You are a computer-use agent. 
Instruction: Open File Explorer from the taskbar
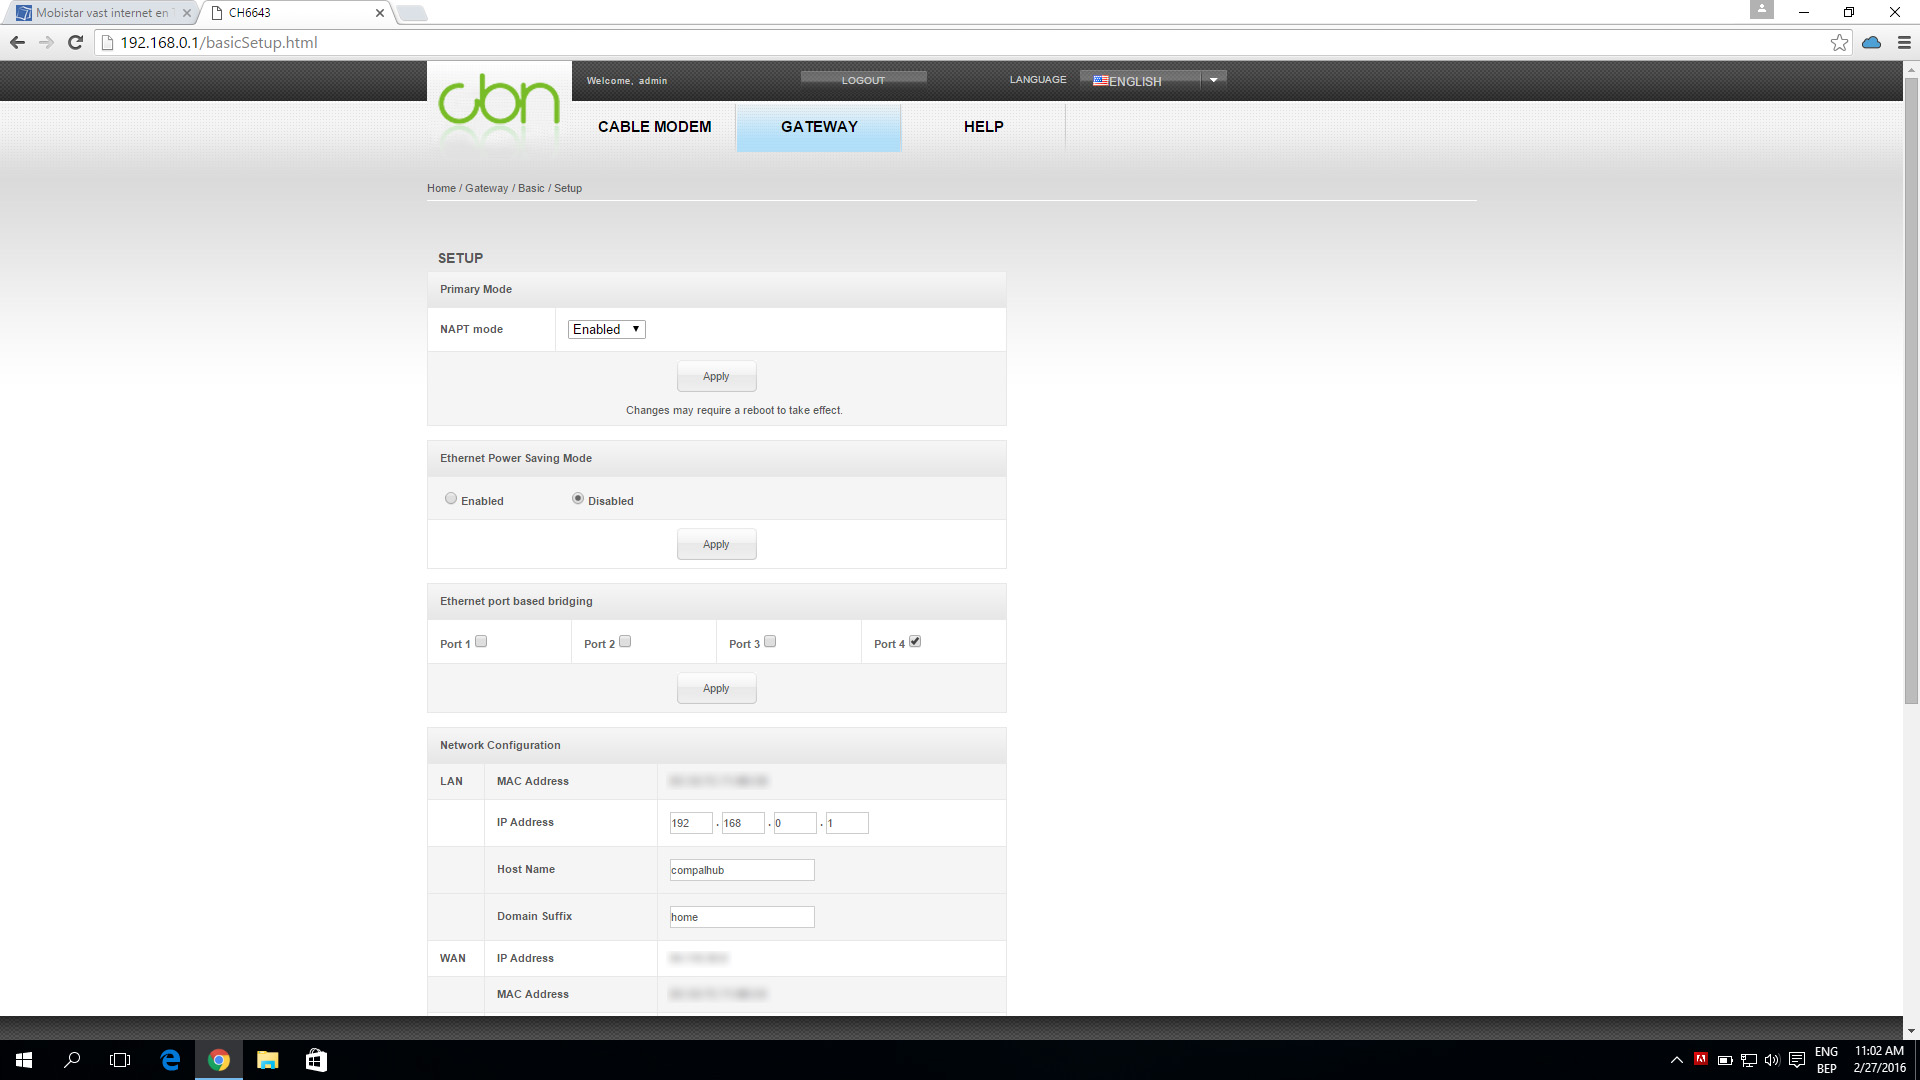tap(267, 1060)
